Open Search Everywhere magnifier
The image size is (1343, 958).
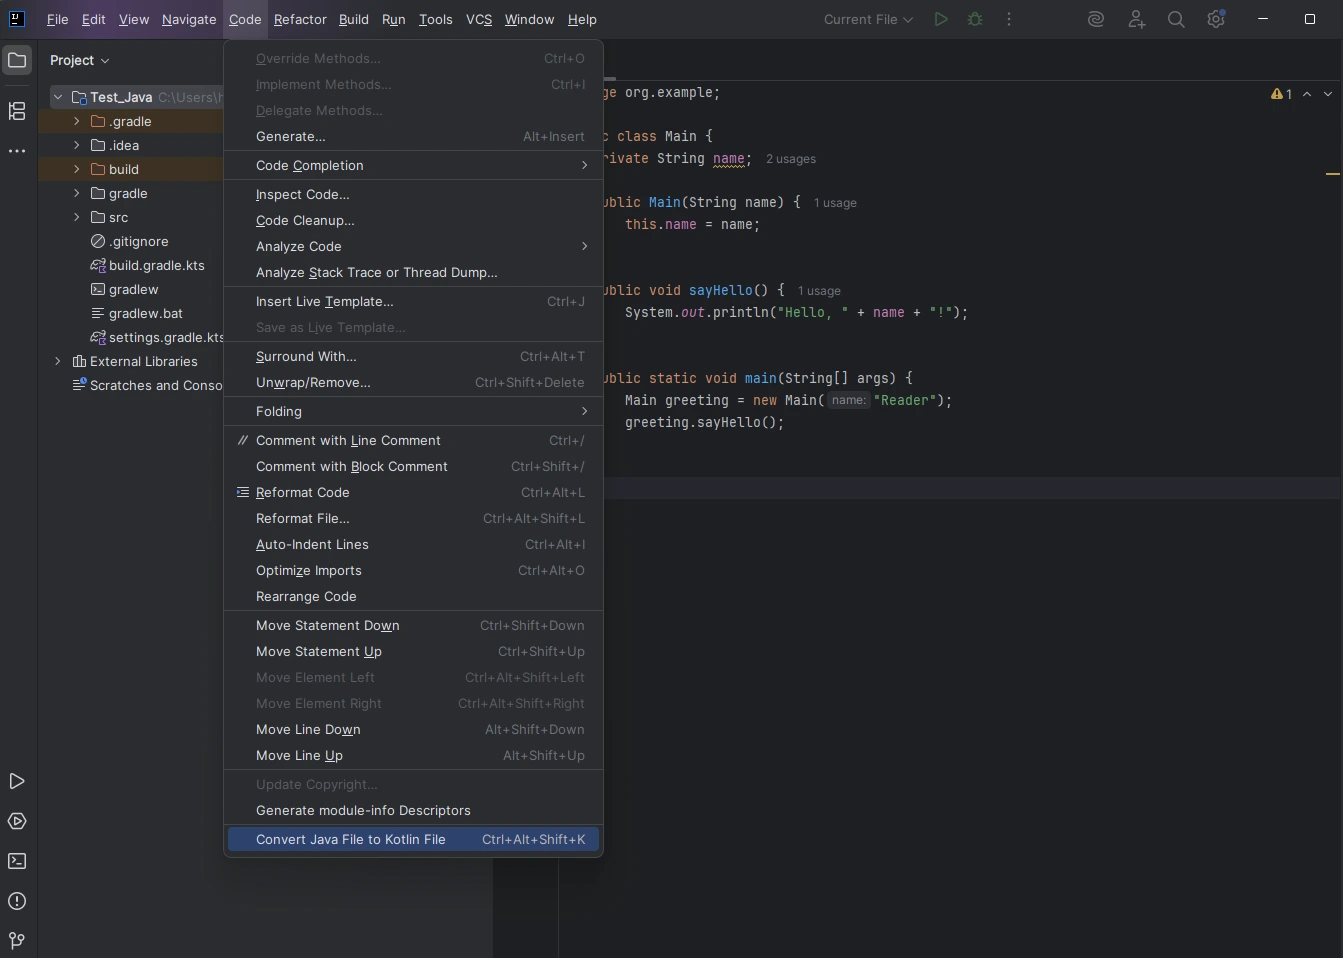pos(1176,19)
